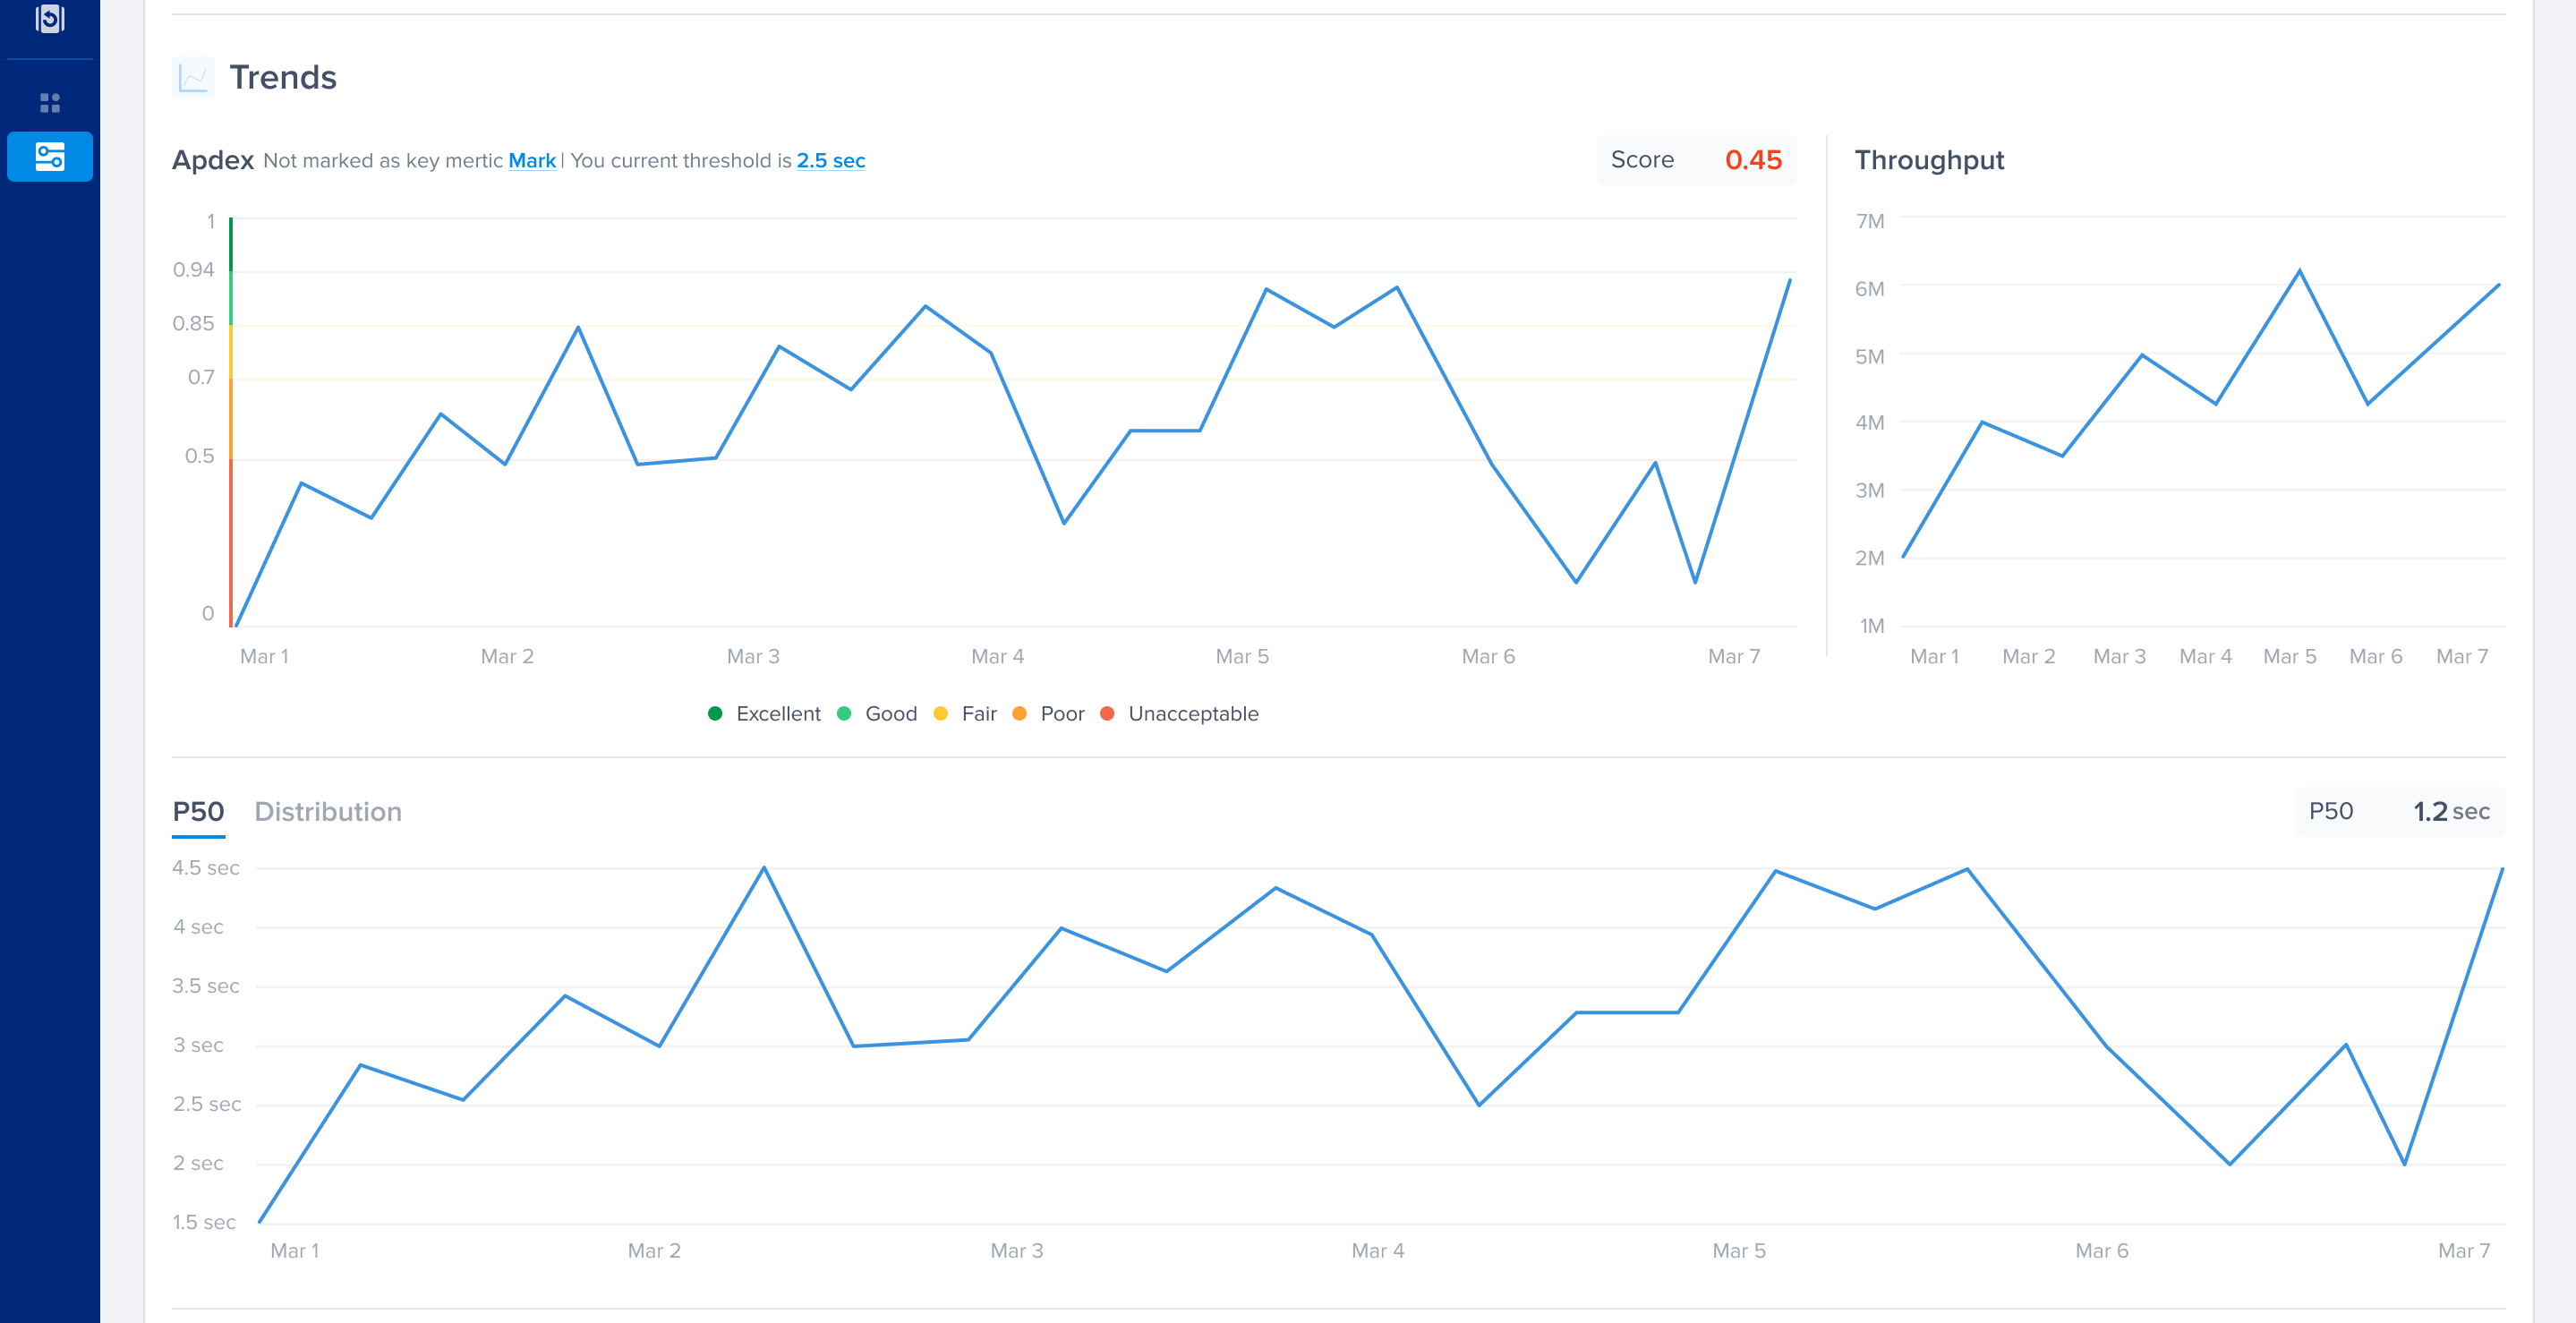Switch to the P50 tab
Screen dimensions: 2576x1323
point(198,811)
